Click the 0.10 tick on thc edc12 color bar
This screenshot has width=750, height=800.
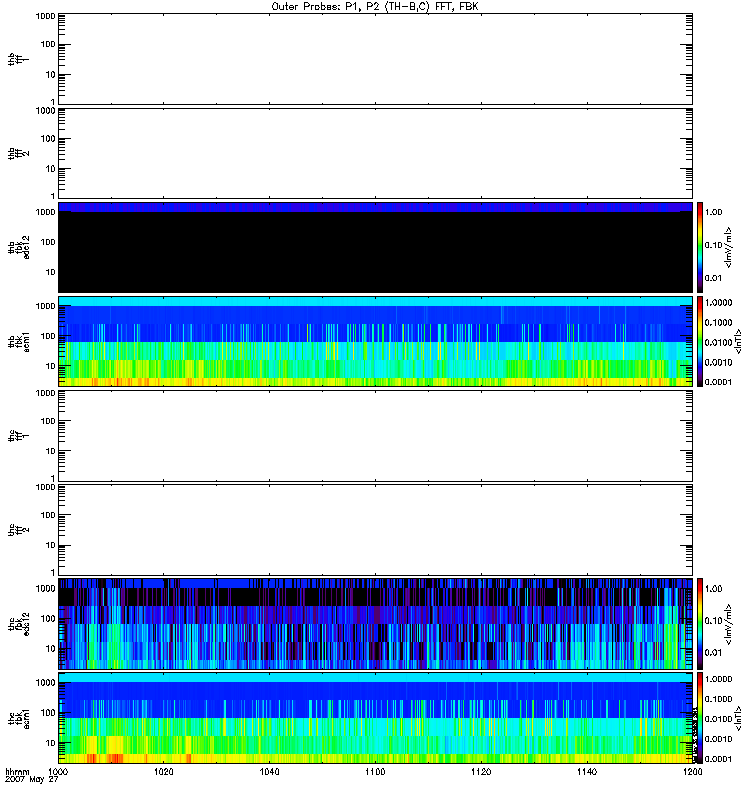coord(713,620)
